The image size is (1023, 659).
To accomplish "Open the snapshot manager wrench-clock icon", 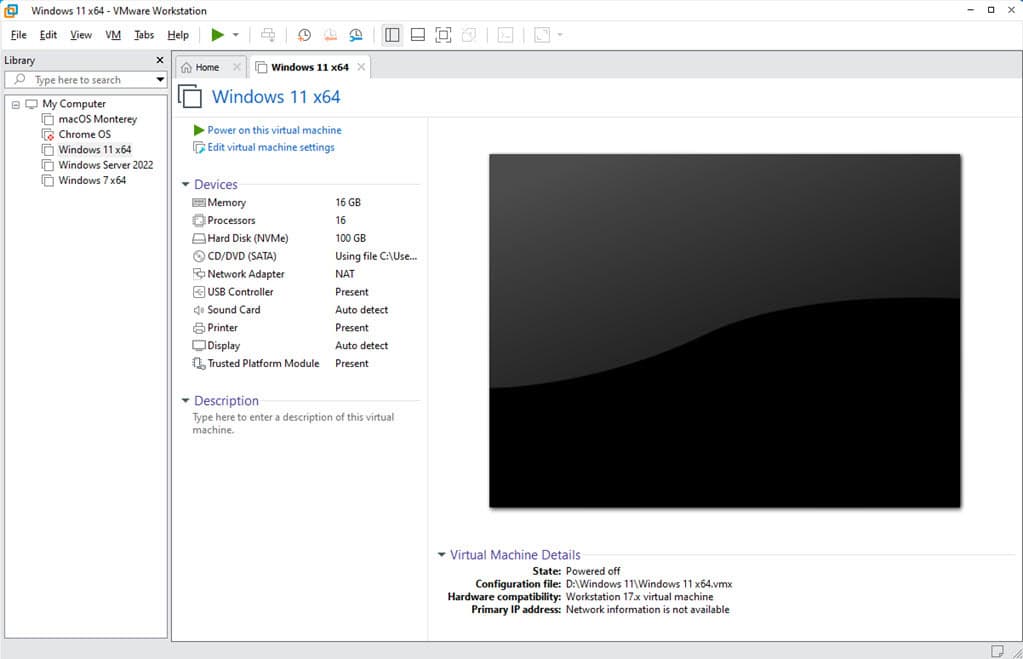I will click(x=356, y=35).
